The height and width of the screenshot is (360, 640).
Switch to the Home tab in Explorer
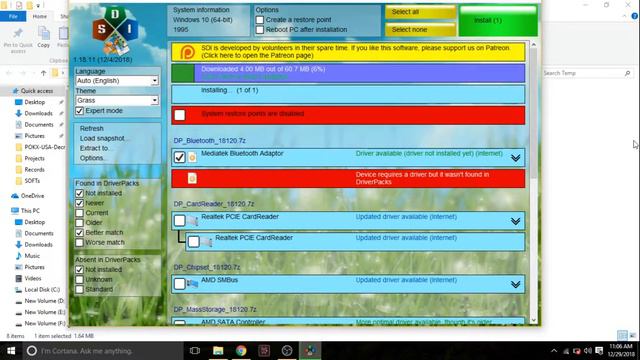tap(40, 16)
